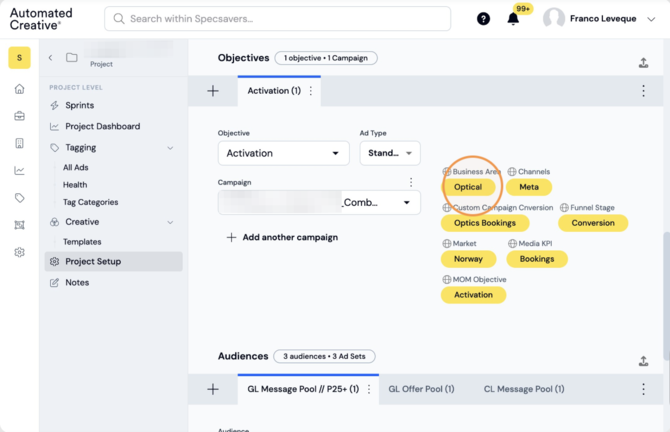Open notifications bell icon
This screenshot has height=432, width=670.
click(513, 19)
